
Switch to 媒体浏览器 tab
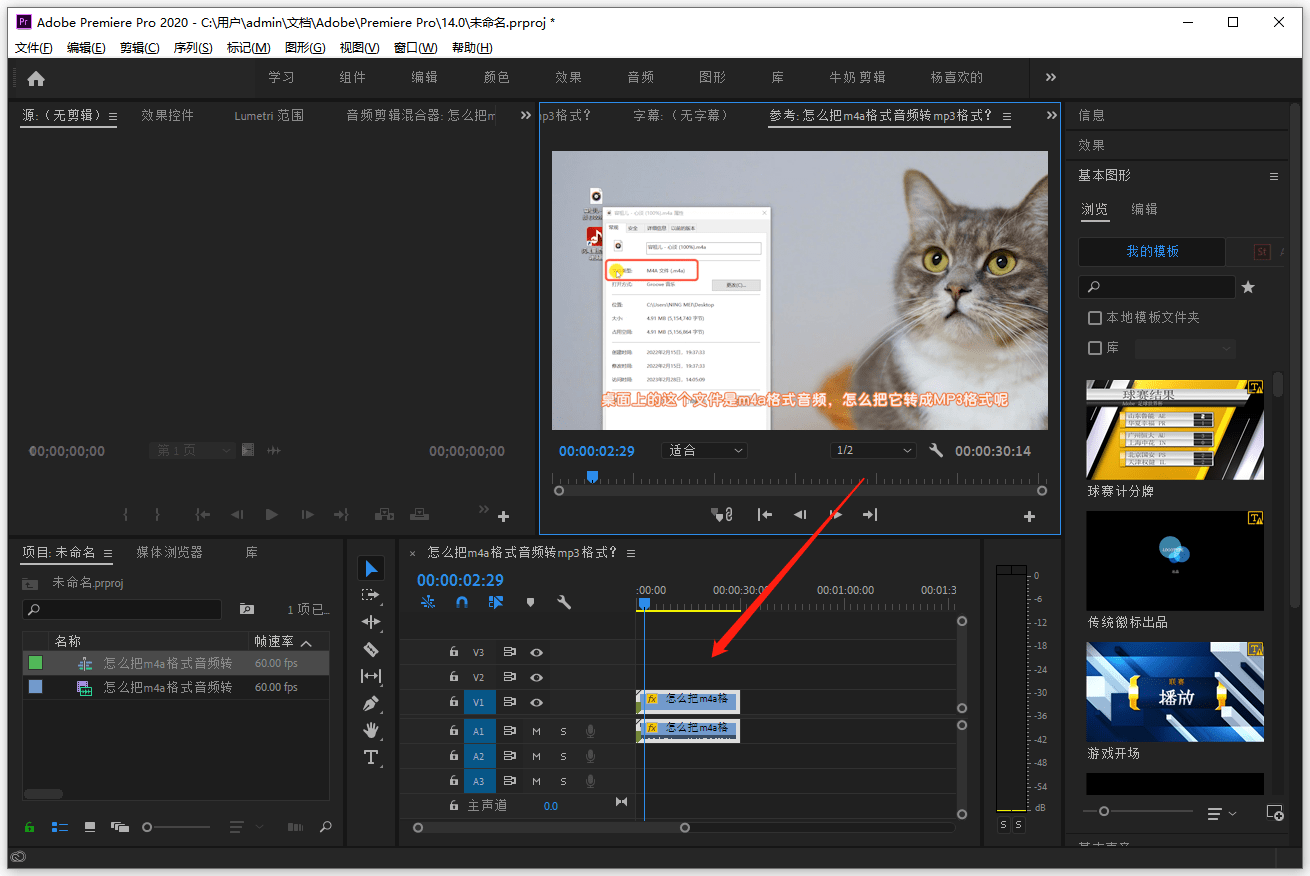pos(170,552)
